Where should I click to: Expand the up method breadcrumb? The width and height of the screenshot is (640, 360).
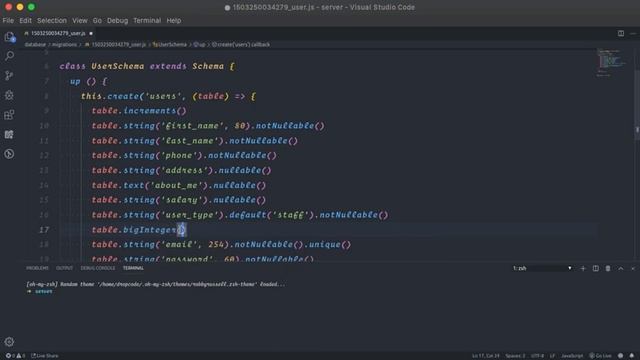tap(200, 44)
